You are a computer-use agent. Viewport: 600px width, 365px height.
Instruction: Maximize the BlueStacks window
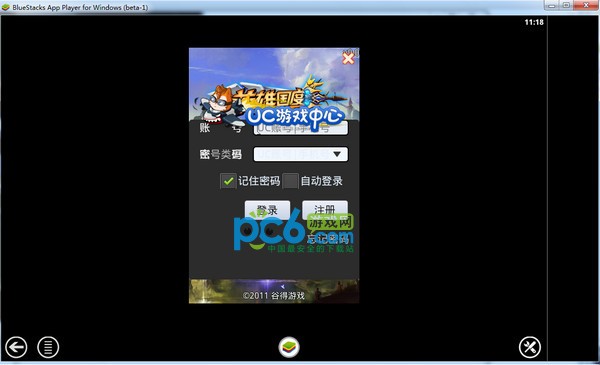coord(566,5)
